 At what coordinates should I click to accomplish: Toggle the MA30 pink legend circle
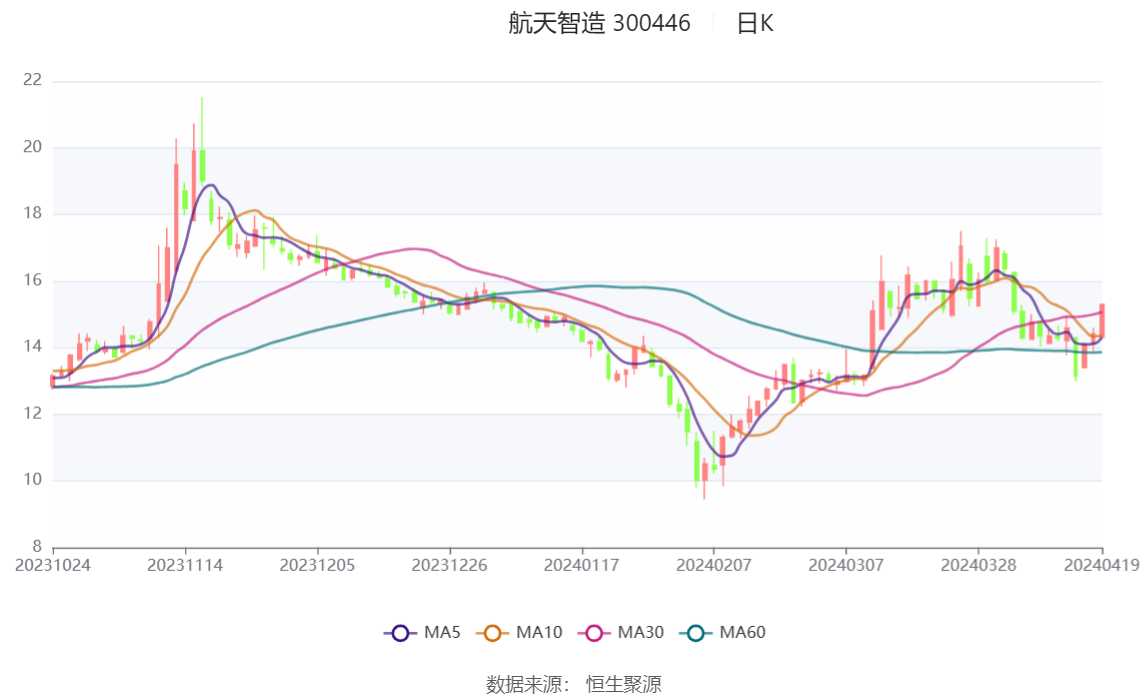coord(594,633)
